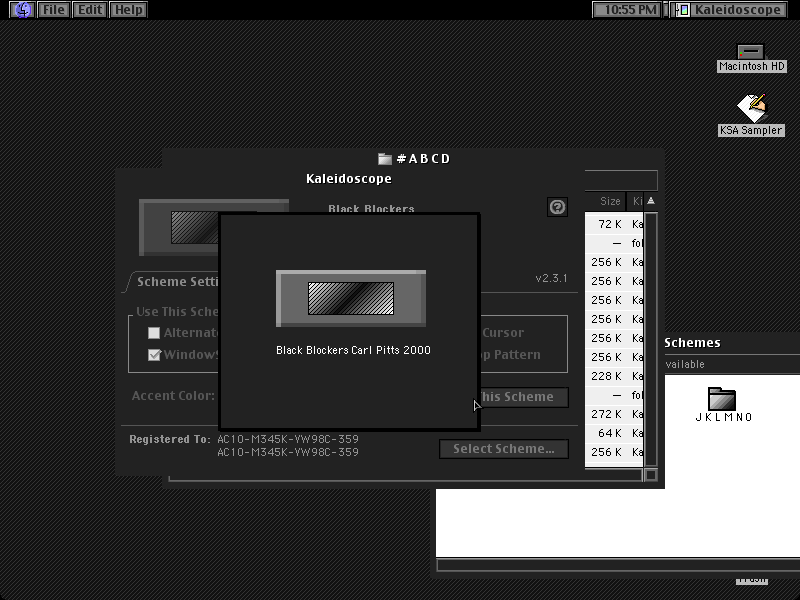This screenshot has height=600, width=800.
Task: Click the #ABCD window title text
Action: click(423, 159)
